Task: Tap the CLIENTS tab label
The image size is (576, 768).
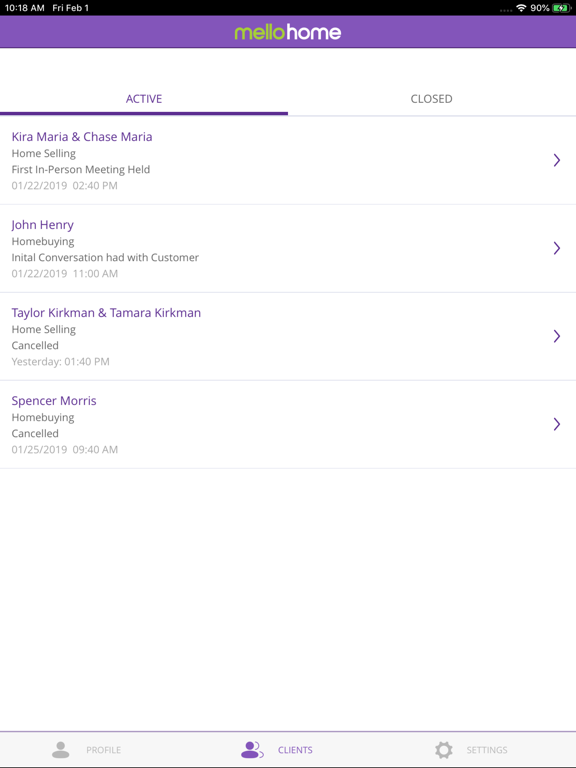Action: pos(295,750)
